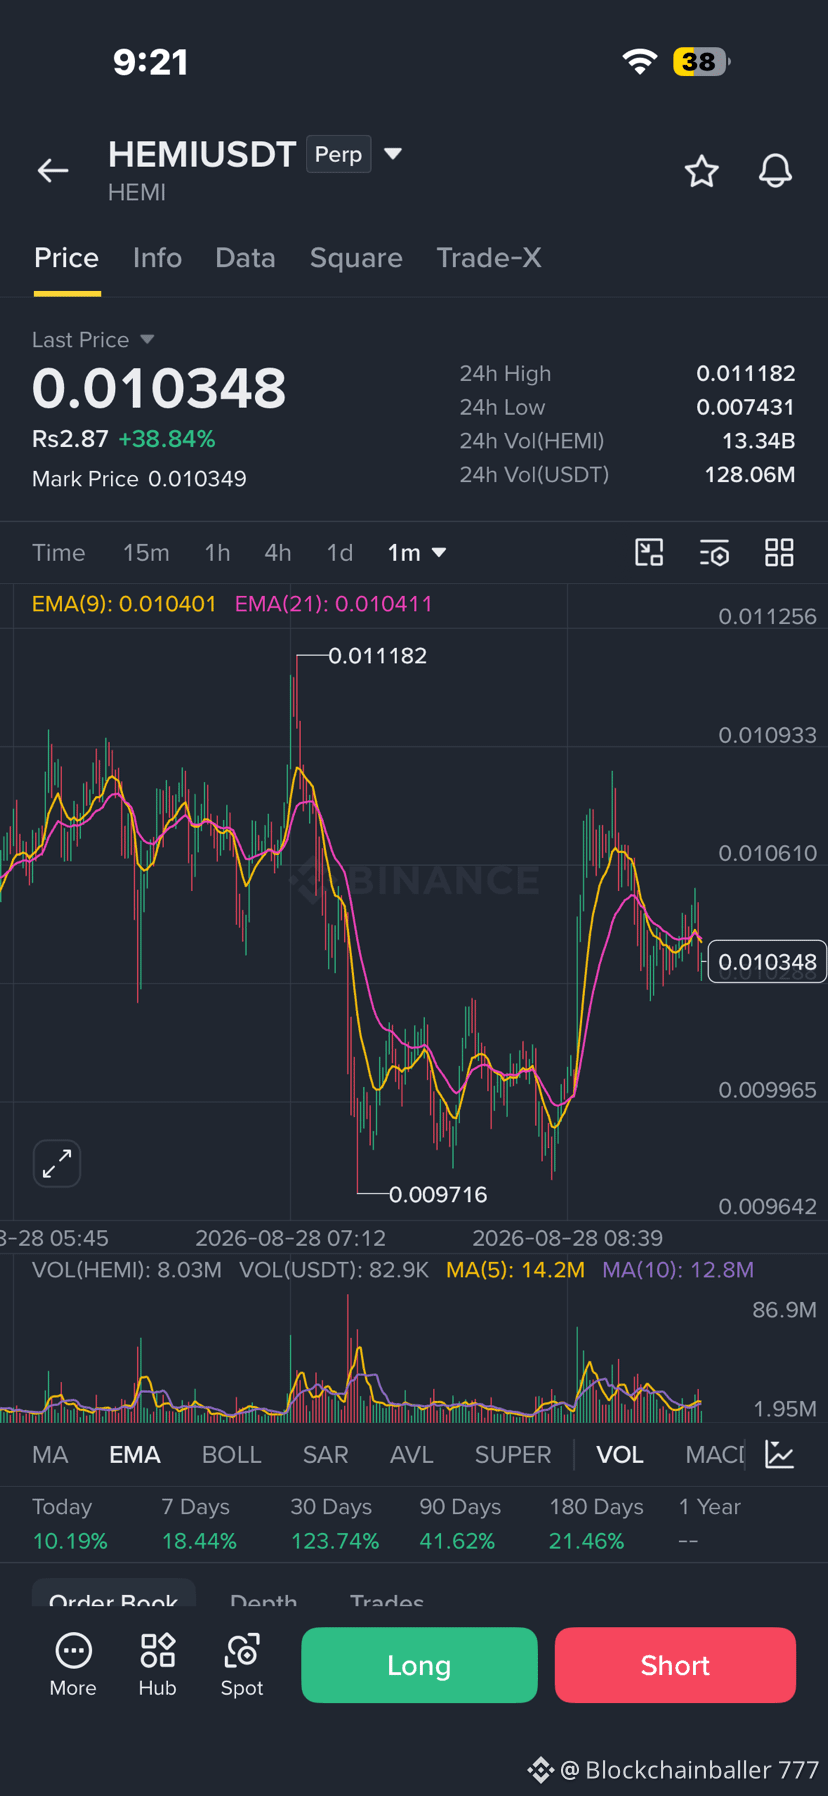Open the More menu icon
This screenshot has height=1796, width=828.
(73, 1665)
